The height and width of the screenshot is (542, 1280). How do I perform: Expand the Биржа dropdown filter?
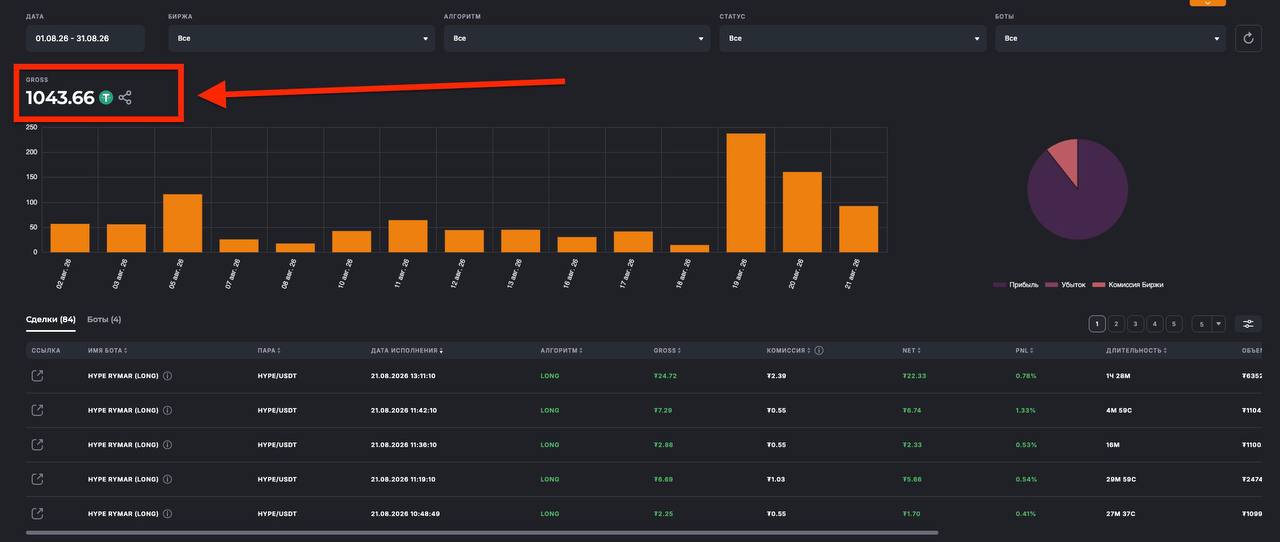click(302, 38)
